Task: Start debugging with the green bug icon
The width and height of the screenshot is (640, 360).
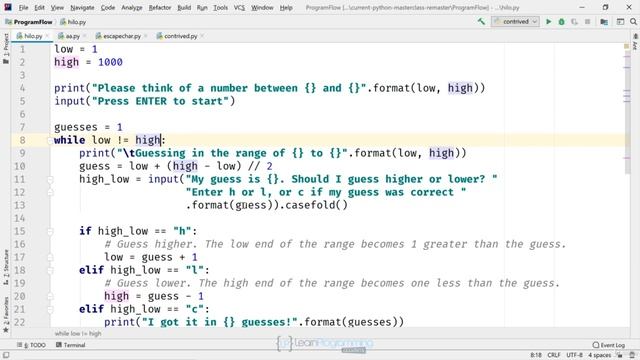Action: click(x=562, y=22)
